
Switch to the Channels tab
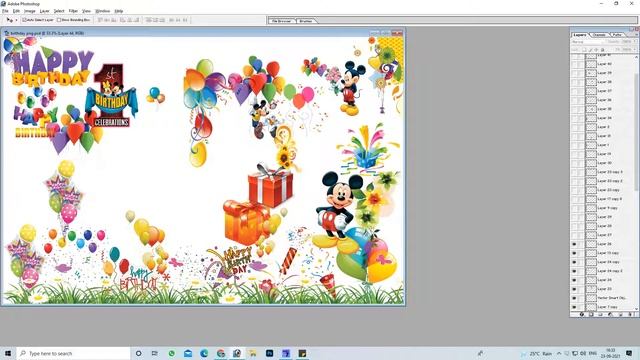pyautogui.click(x=599, y=35)
